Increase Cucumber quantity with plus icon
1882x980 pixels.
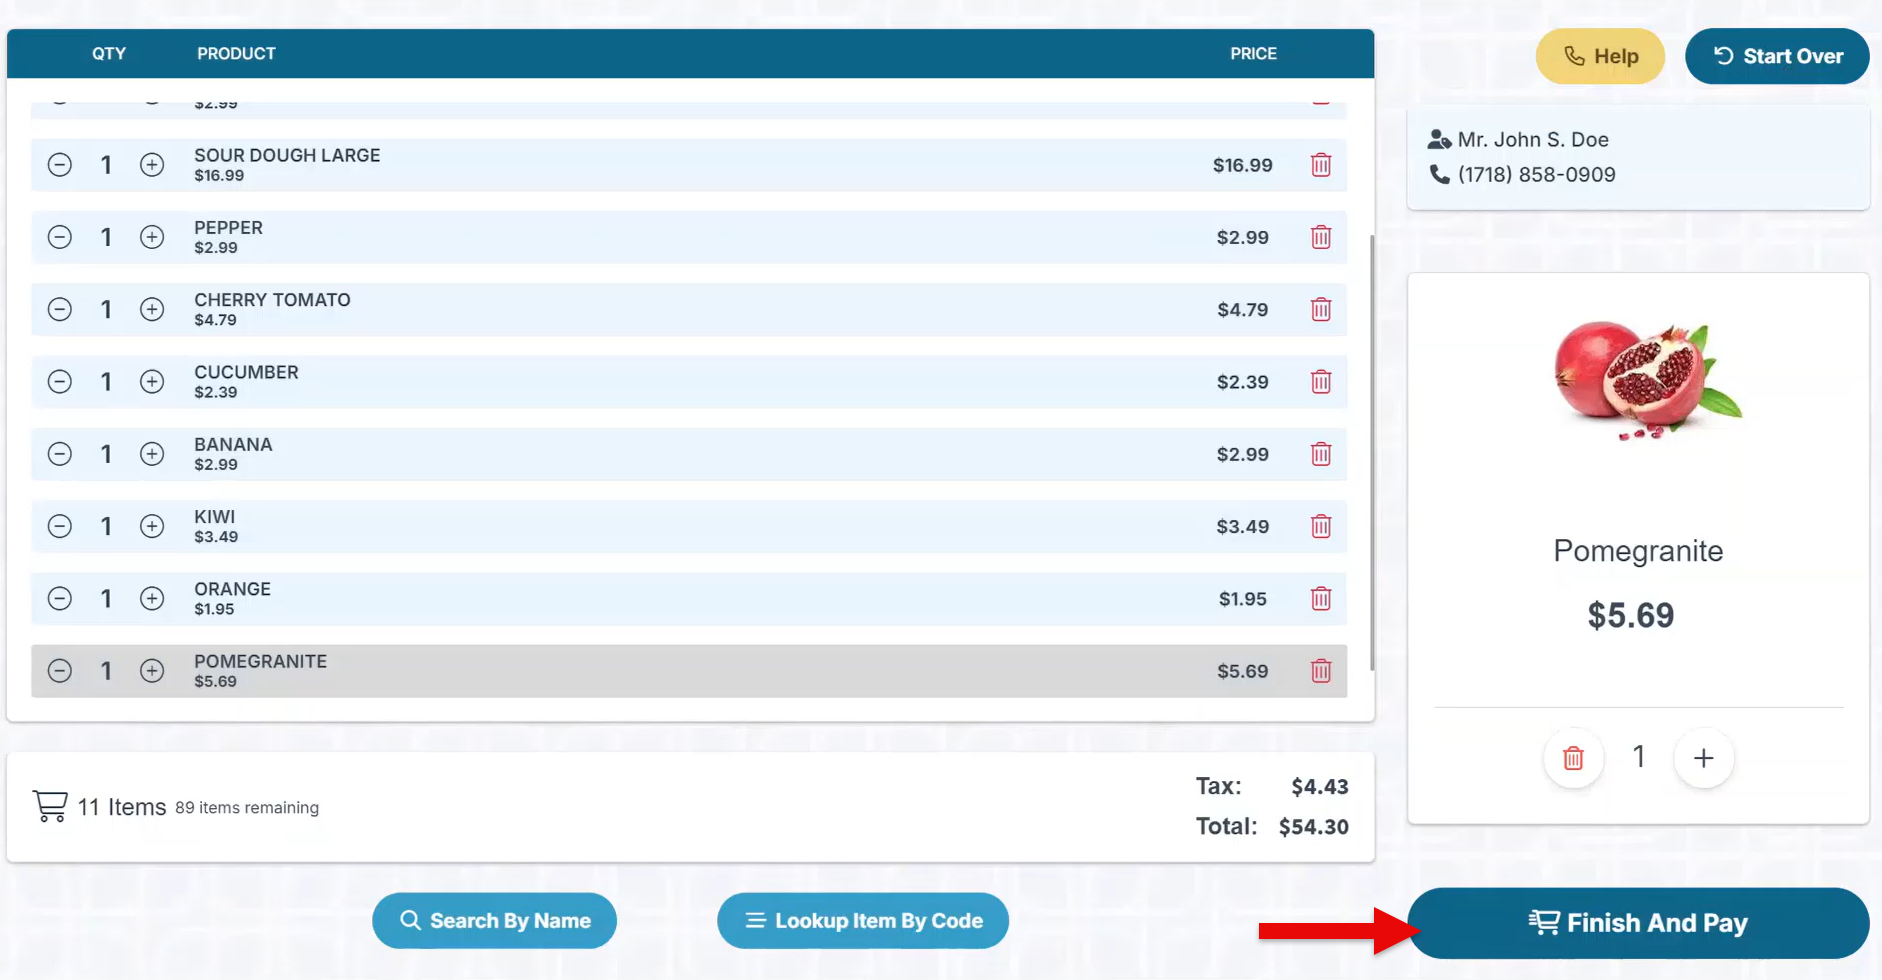tap(152, 382)
